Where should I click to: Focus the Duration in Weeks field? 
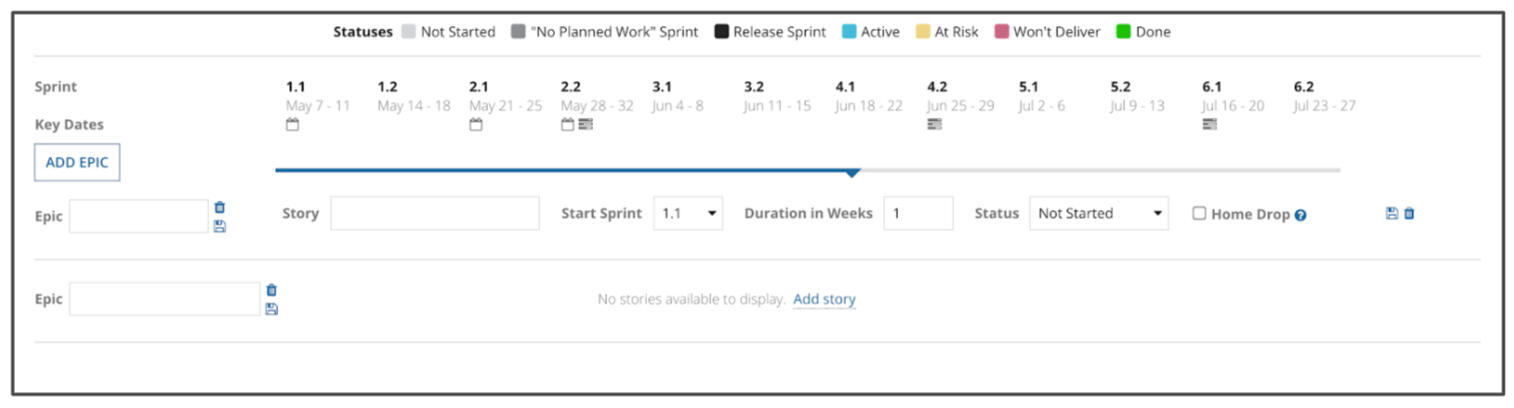coord(917,213)
